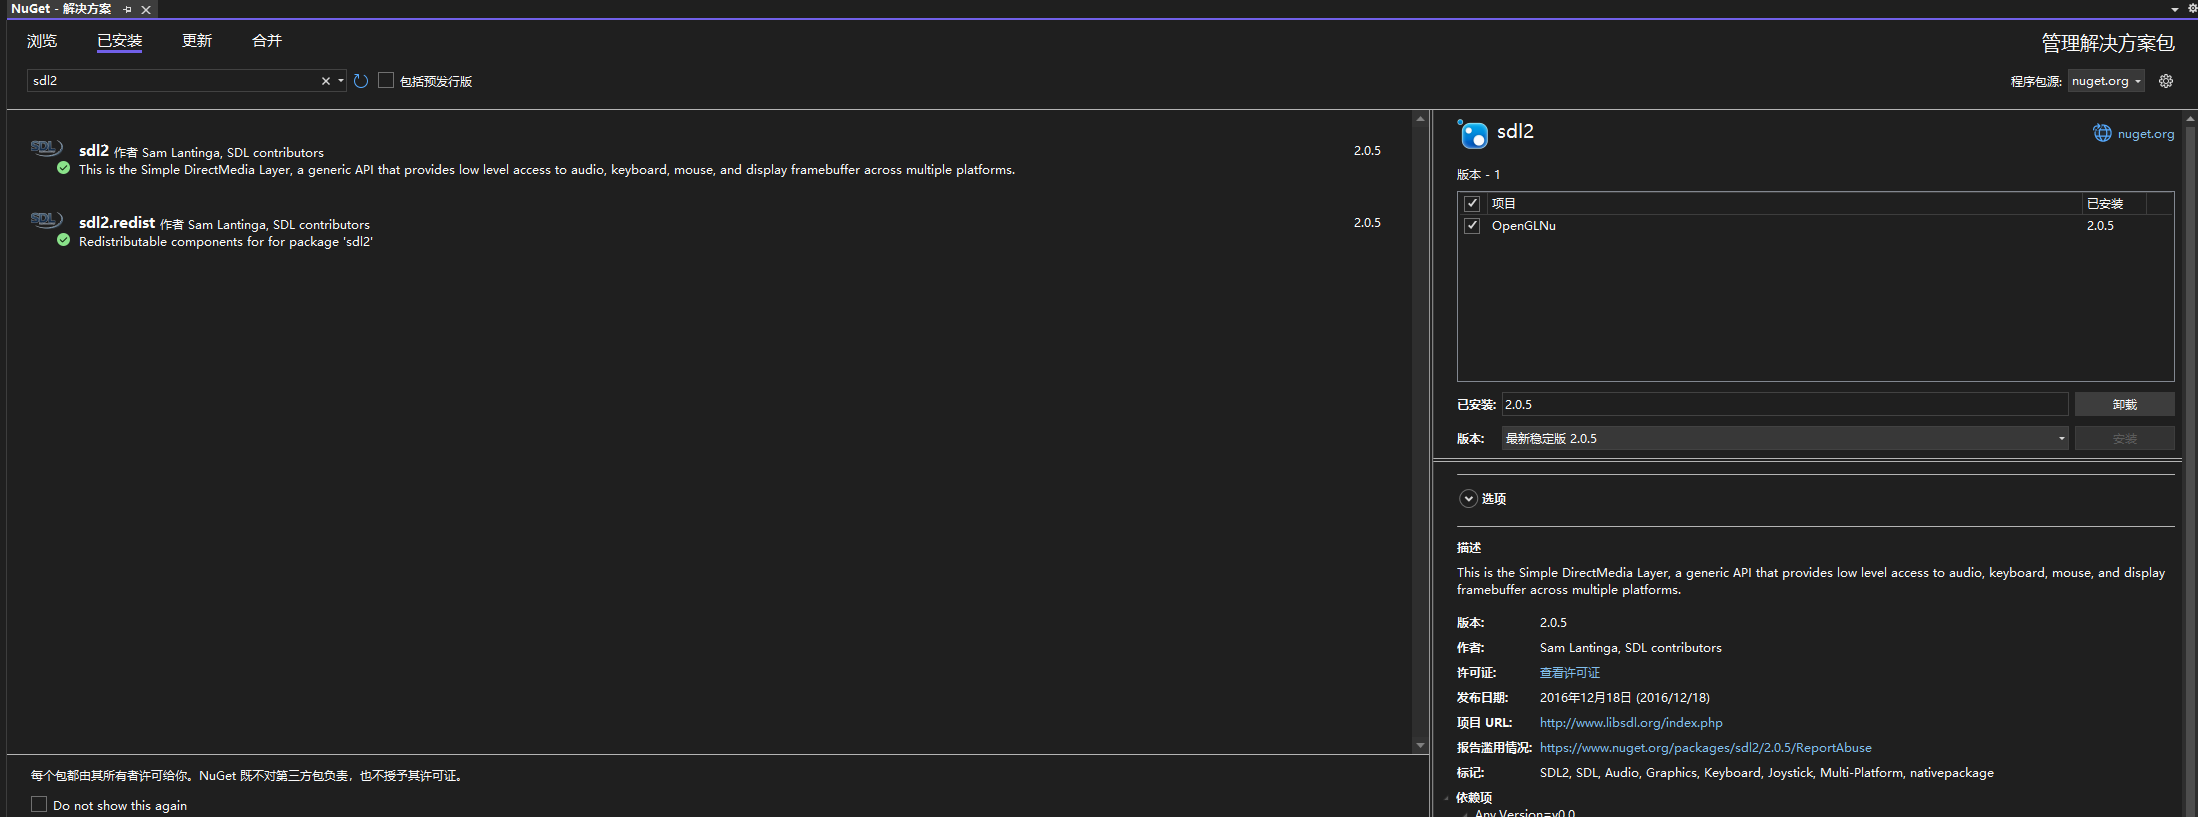Screen dimensions: 2198x817
Task: Clear the sdl2 search text with X
Action: pyautogui.click(x=325, y=81)
